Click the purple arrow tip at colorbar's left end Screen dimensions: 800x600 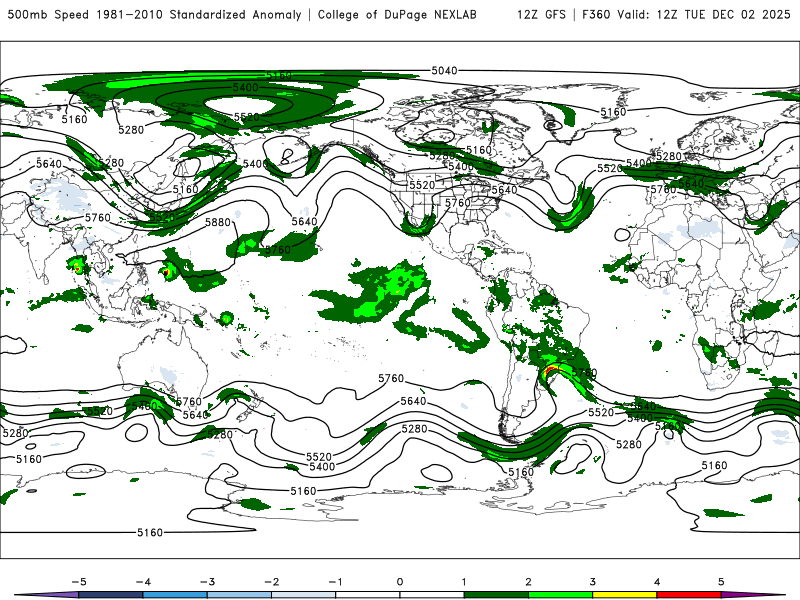[x=48, y=595]
